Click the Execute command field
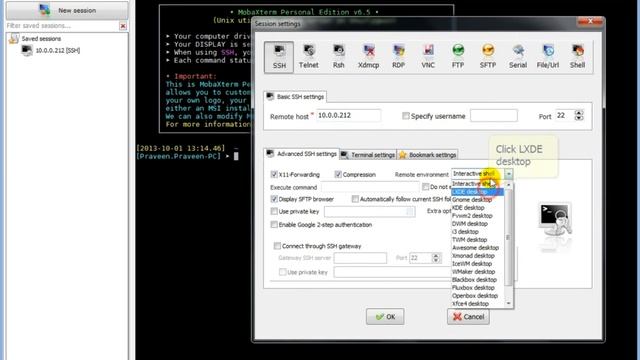The height and width of the screenshot is (360, 640). [371, 187]
